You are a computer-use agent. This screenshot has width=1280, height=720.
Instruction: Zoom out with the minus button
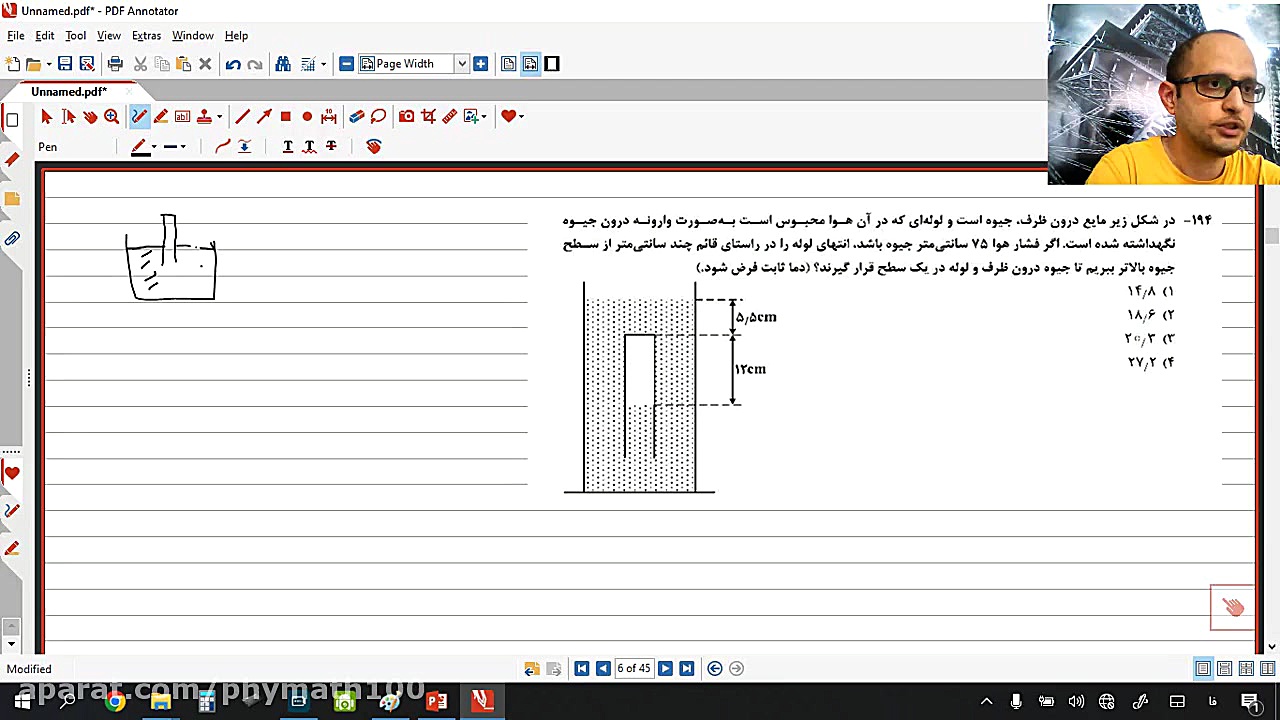tap(346, 64)
